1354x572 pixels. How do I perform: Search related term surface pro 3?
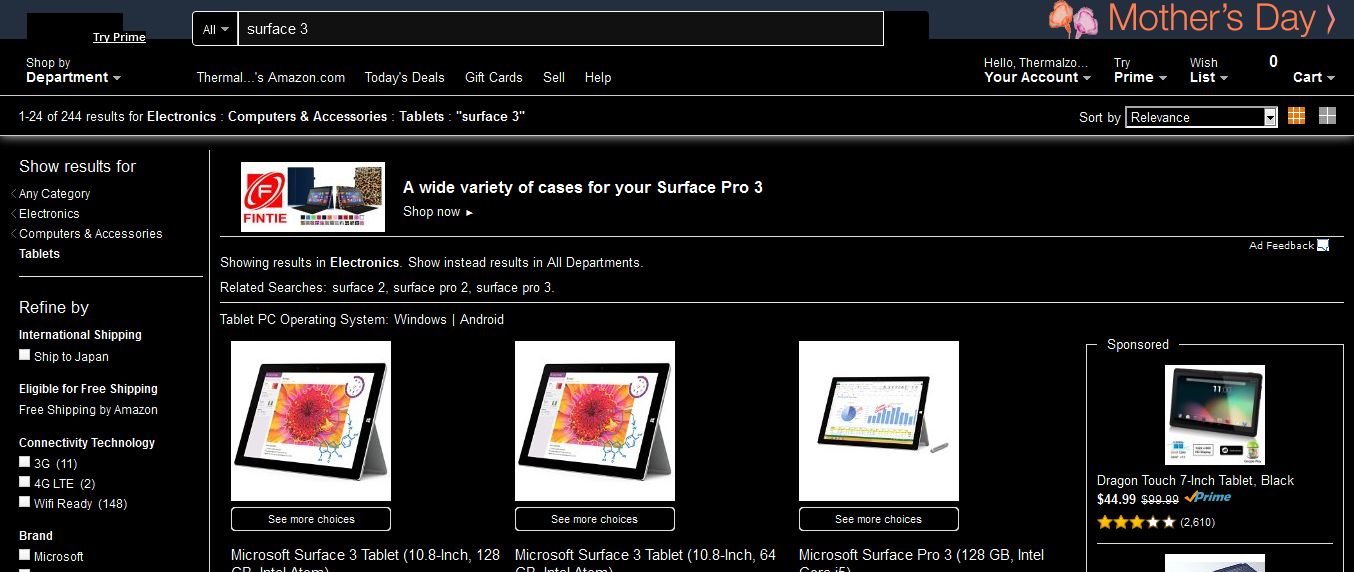pyautogui.click(x=514, y=288)
